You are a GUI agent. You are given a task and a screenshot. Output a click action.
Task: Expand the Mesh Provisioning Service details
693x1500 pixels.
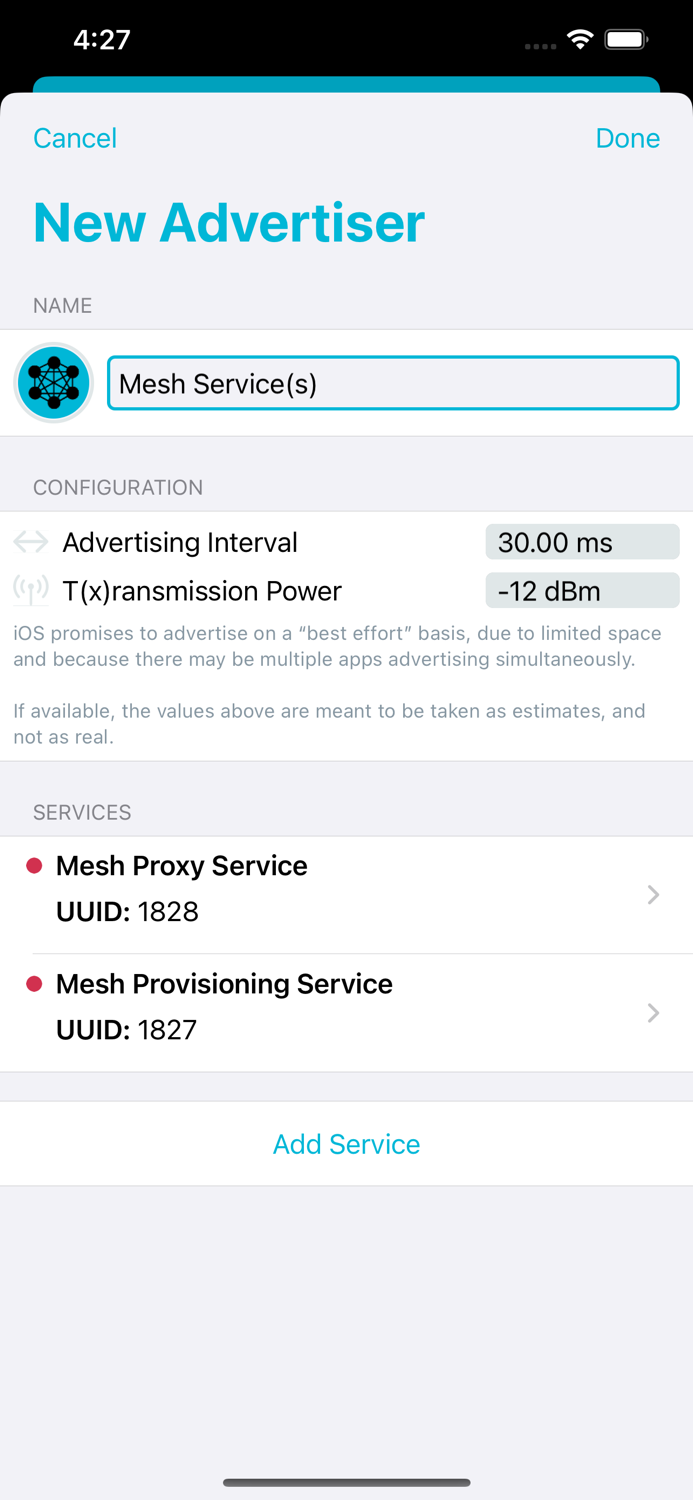652,1013
